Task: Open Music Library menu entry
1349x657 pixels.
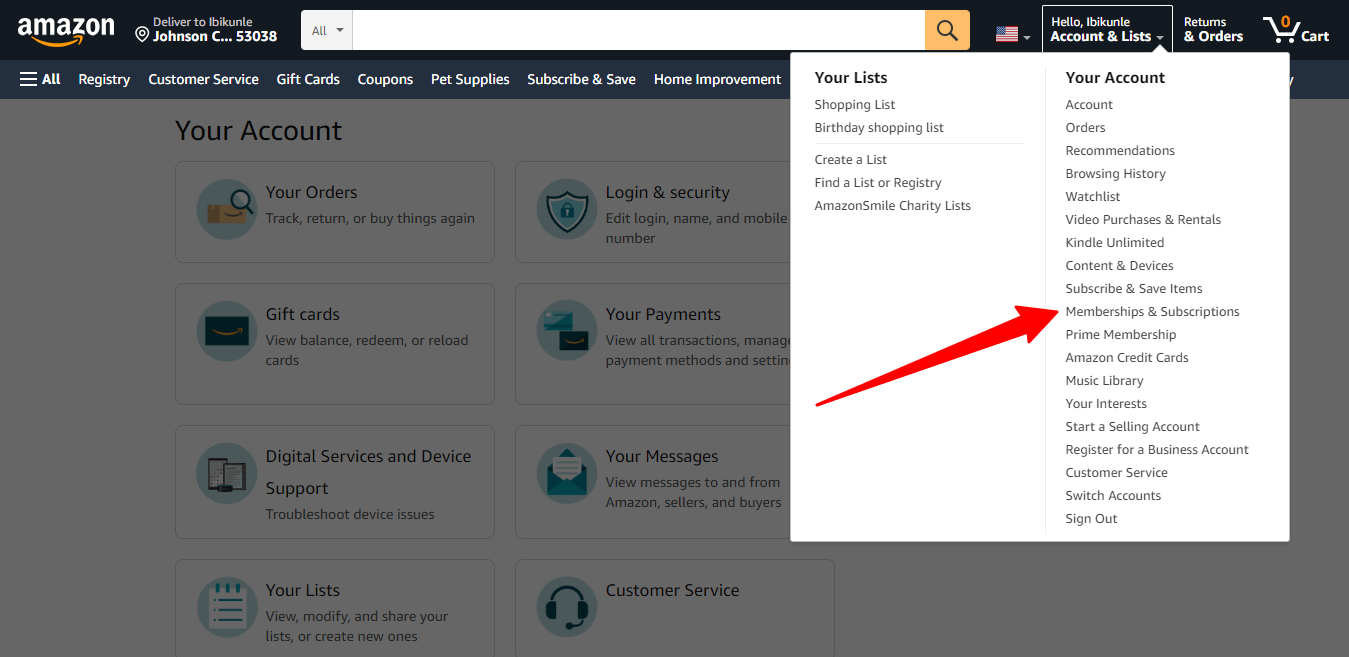Action: tap(1104, 381)
